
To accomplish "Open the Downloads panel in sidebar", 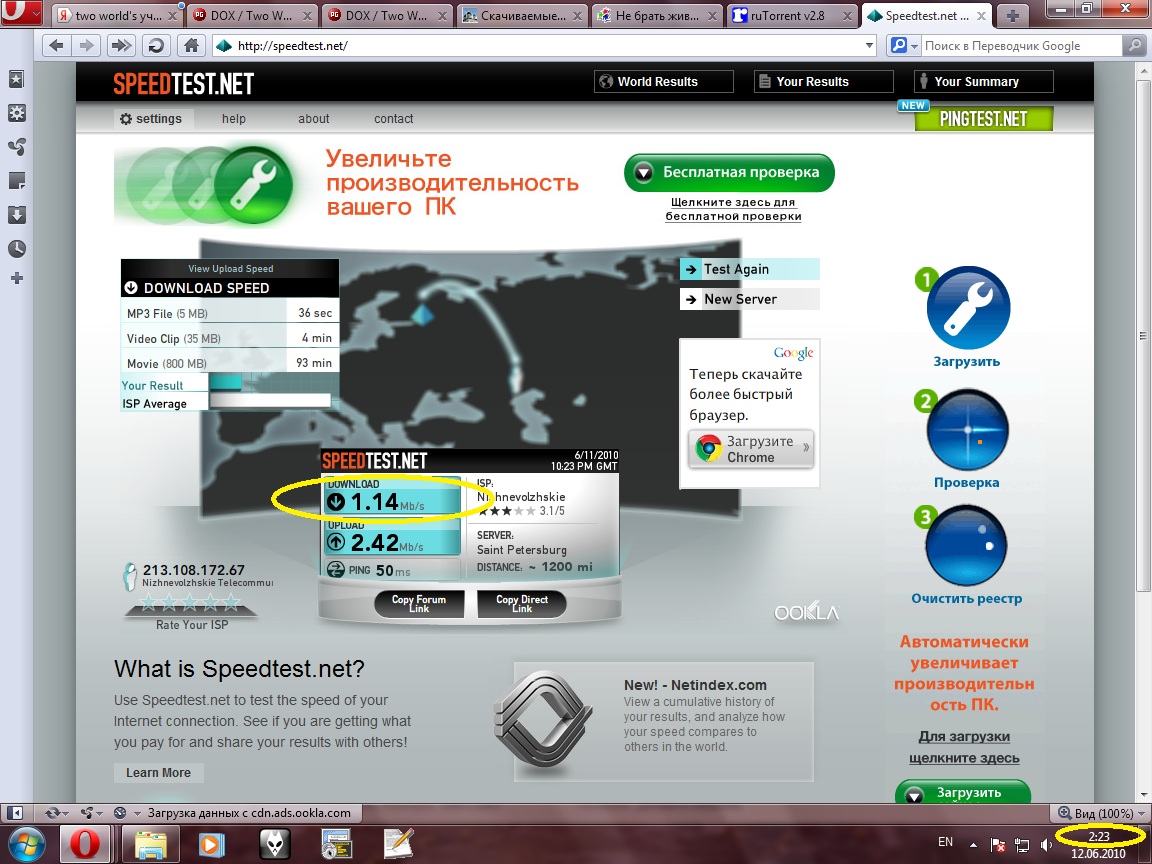I will (16, 215).
